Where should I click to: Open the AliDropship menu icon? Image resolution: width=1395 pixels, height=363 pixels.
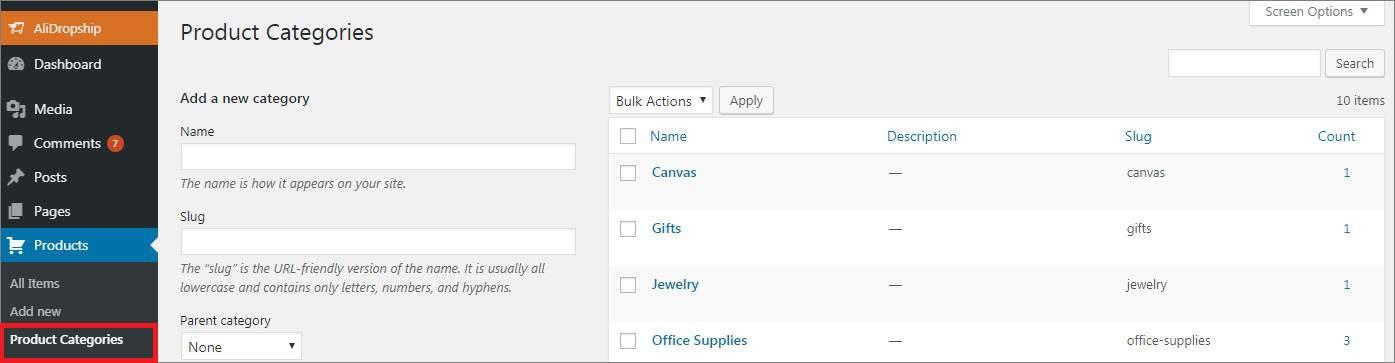click(x=16, y=29)
